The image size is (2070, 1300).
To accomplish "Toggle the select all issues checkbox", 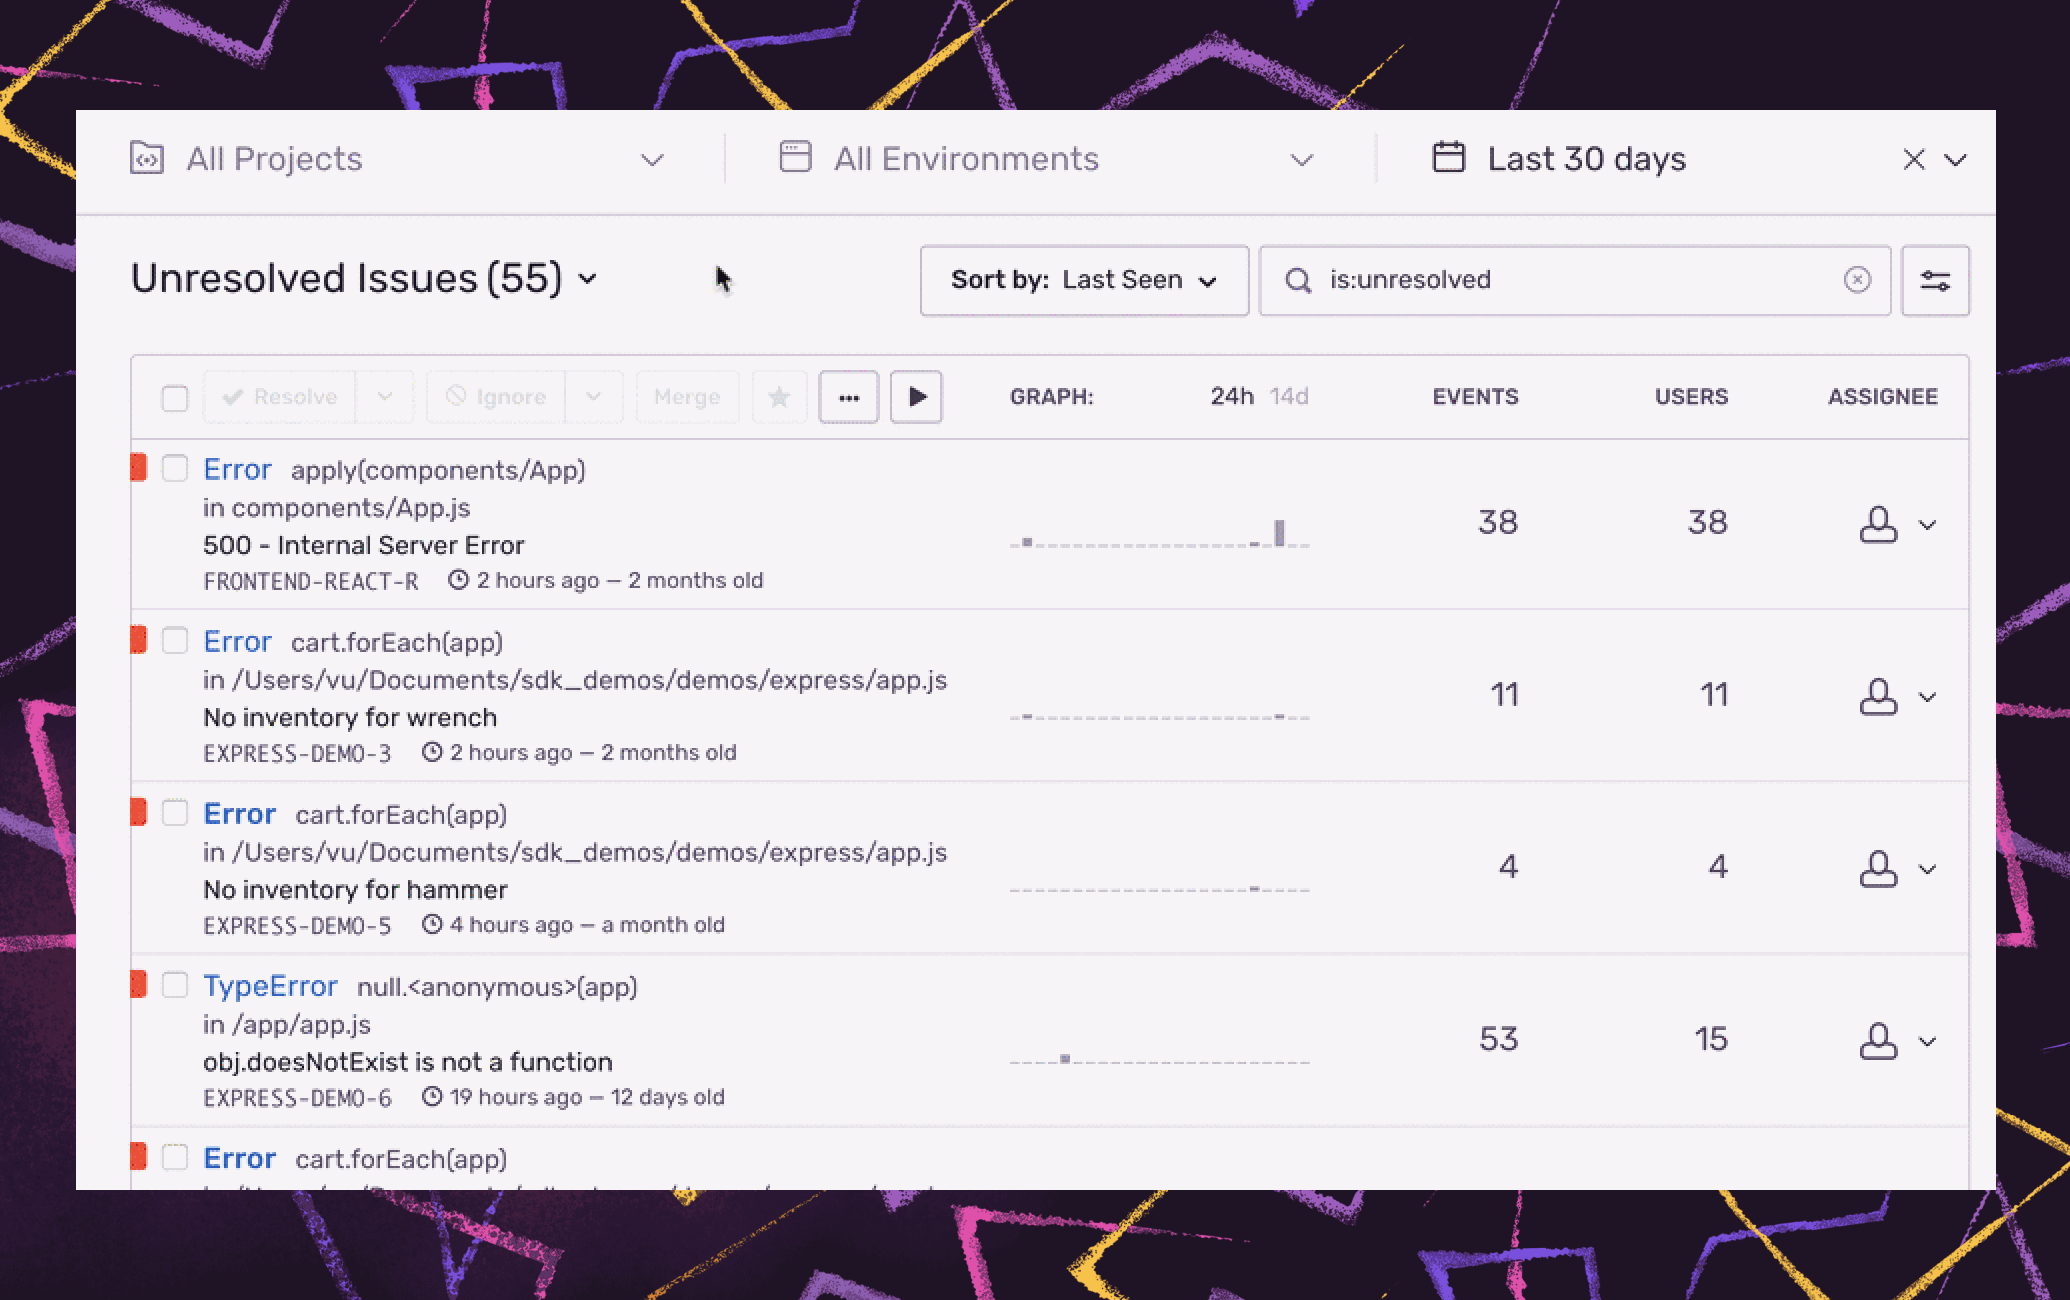I will [175, 398].
